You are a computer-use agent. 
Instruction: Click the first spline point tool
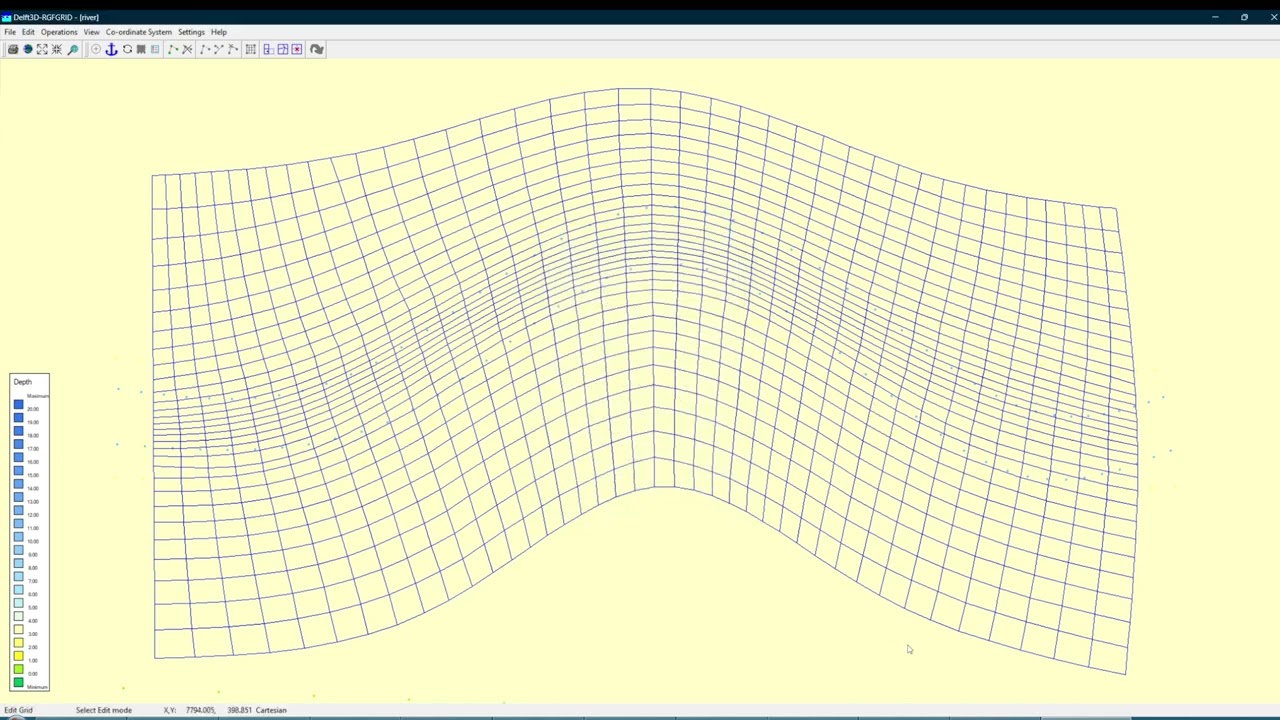pos(205,49)
